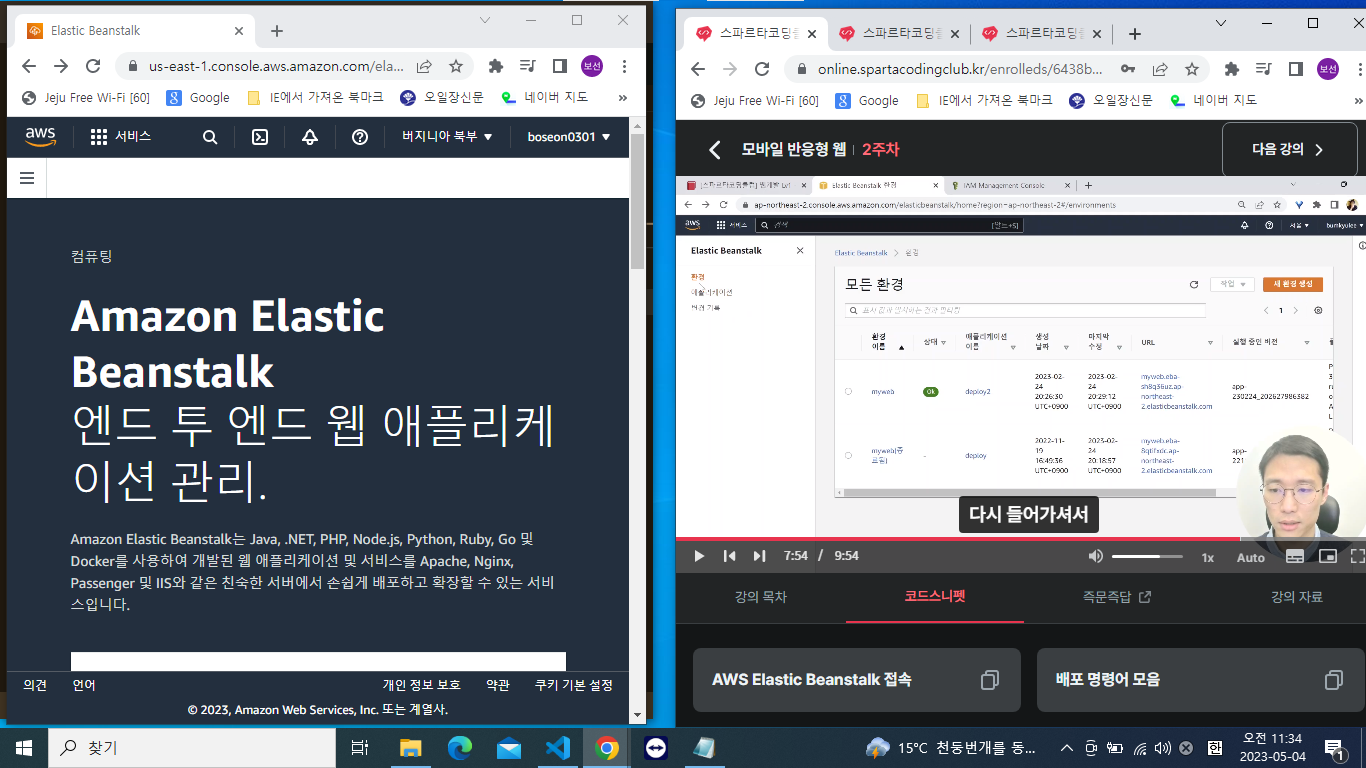Open Jeju Free Wi-Fi bookmark in AWS window
Image resolution: width=1366 pixels, height=768 pixels.
pos(87,98)
